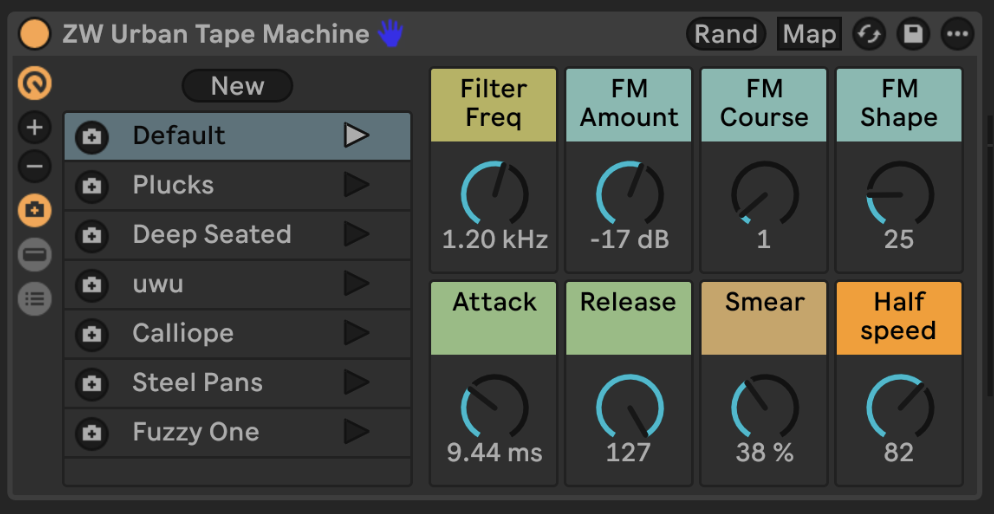This screenshot has height=514, width=994.
Task: Select the FM Course macro label
Action: (x=764, y=105)
